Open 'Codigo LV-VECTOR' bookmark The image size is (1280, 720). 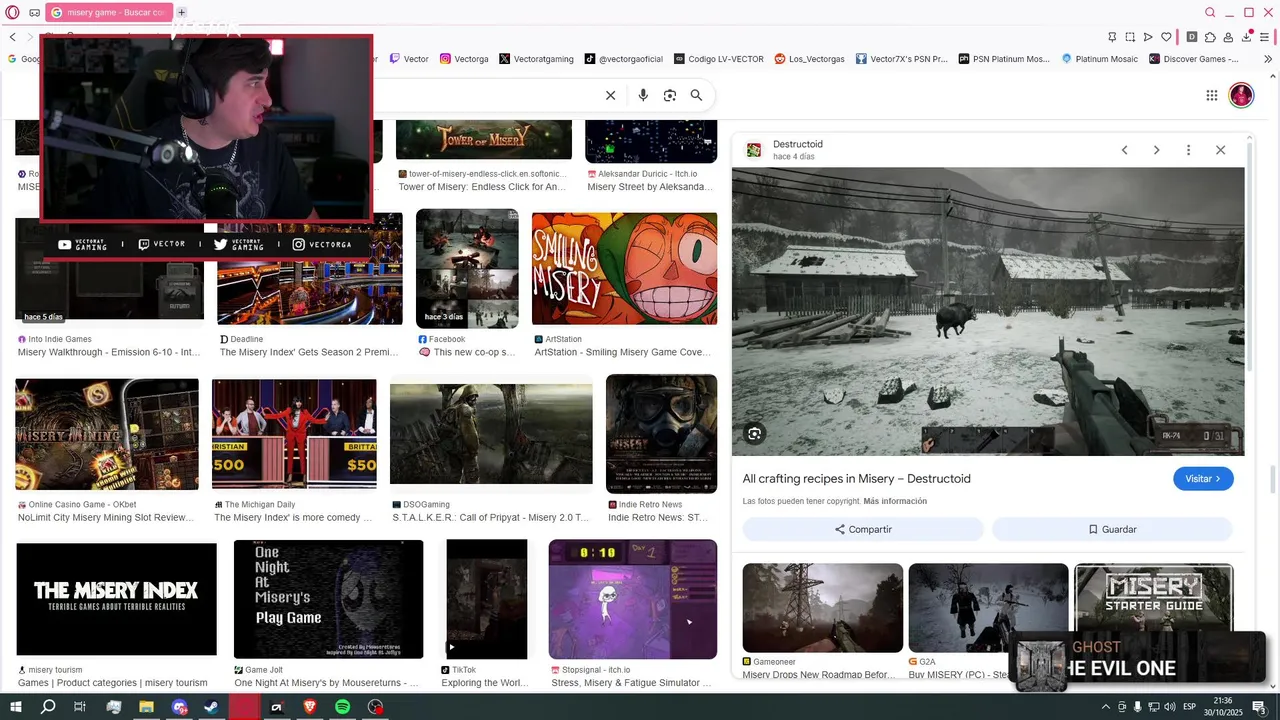point(720,59)
